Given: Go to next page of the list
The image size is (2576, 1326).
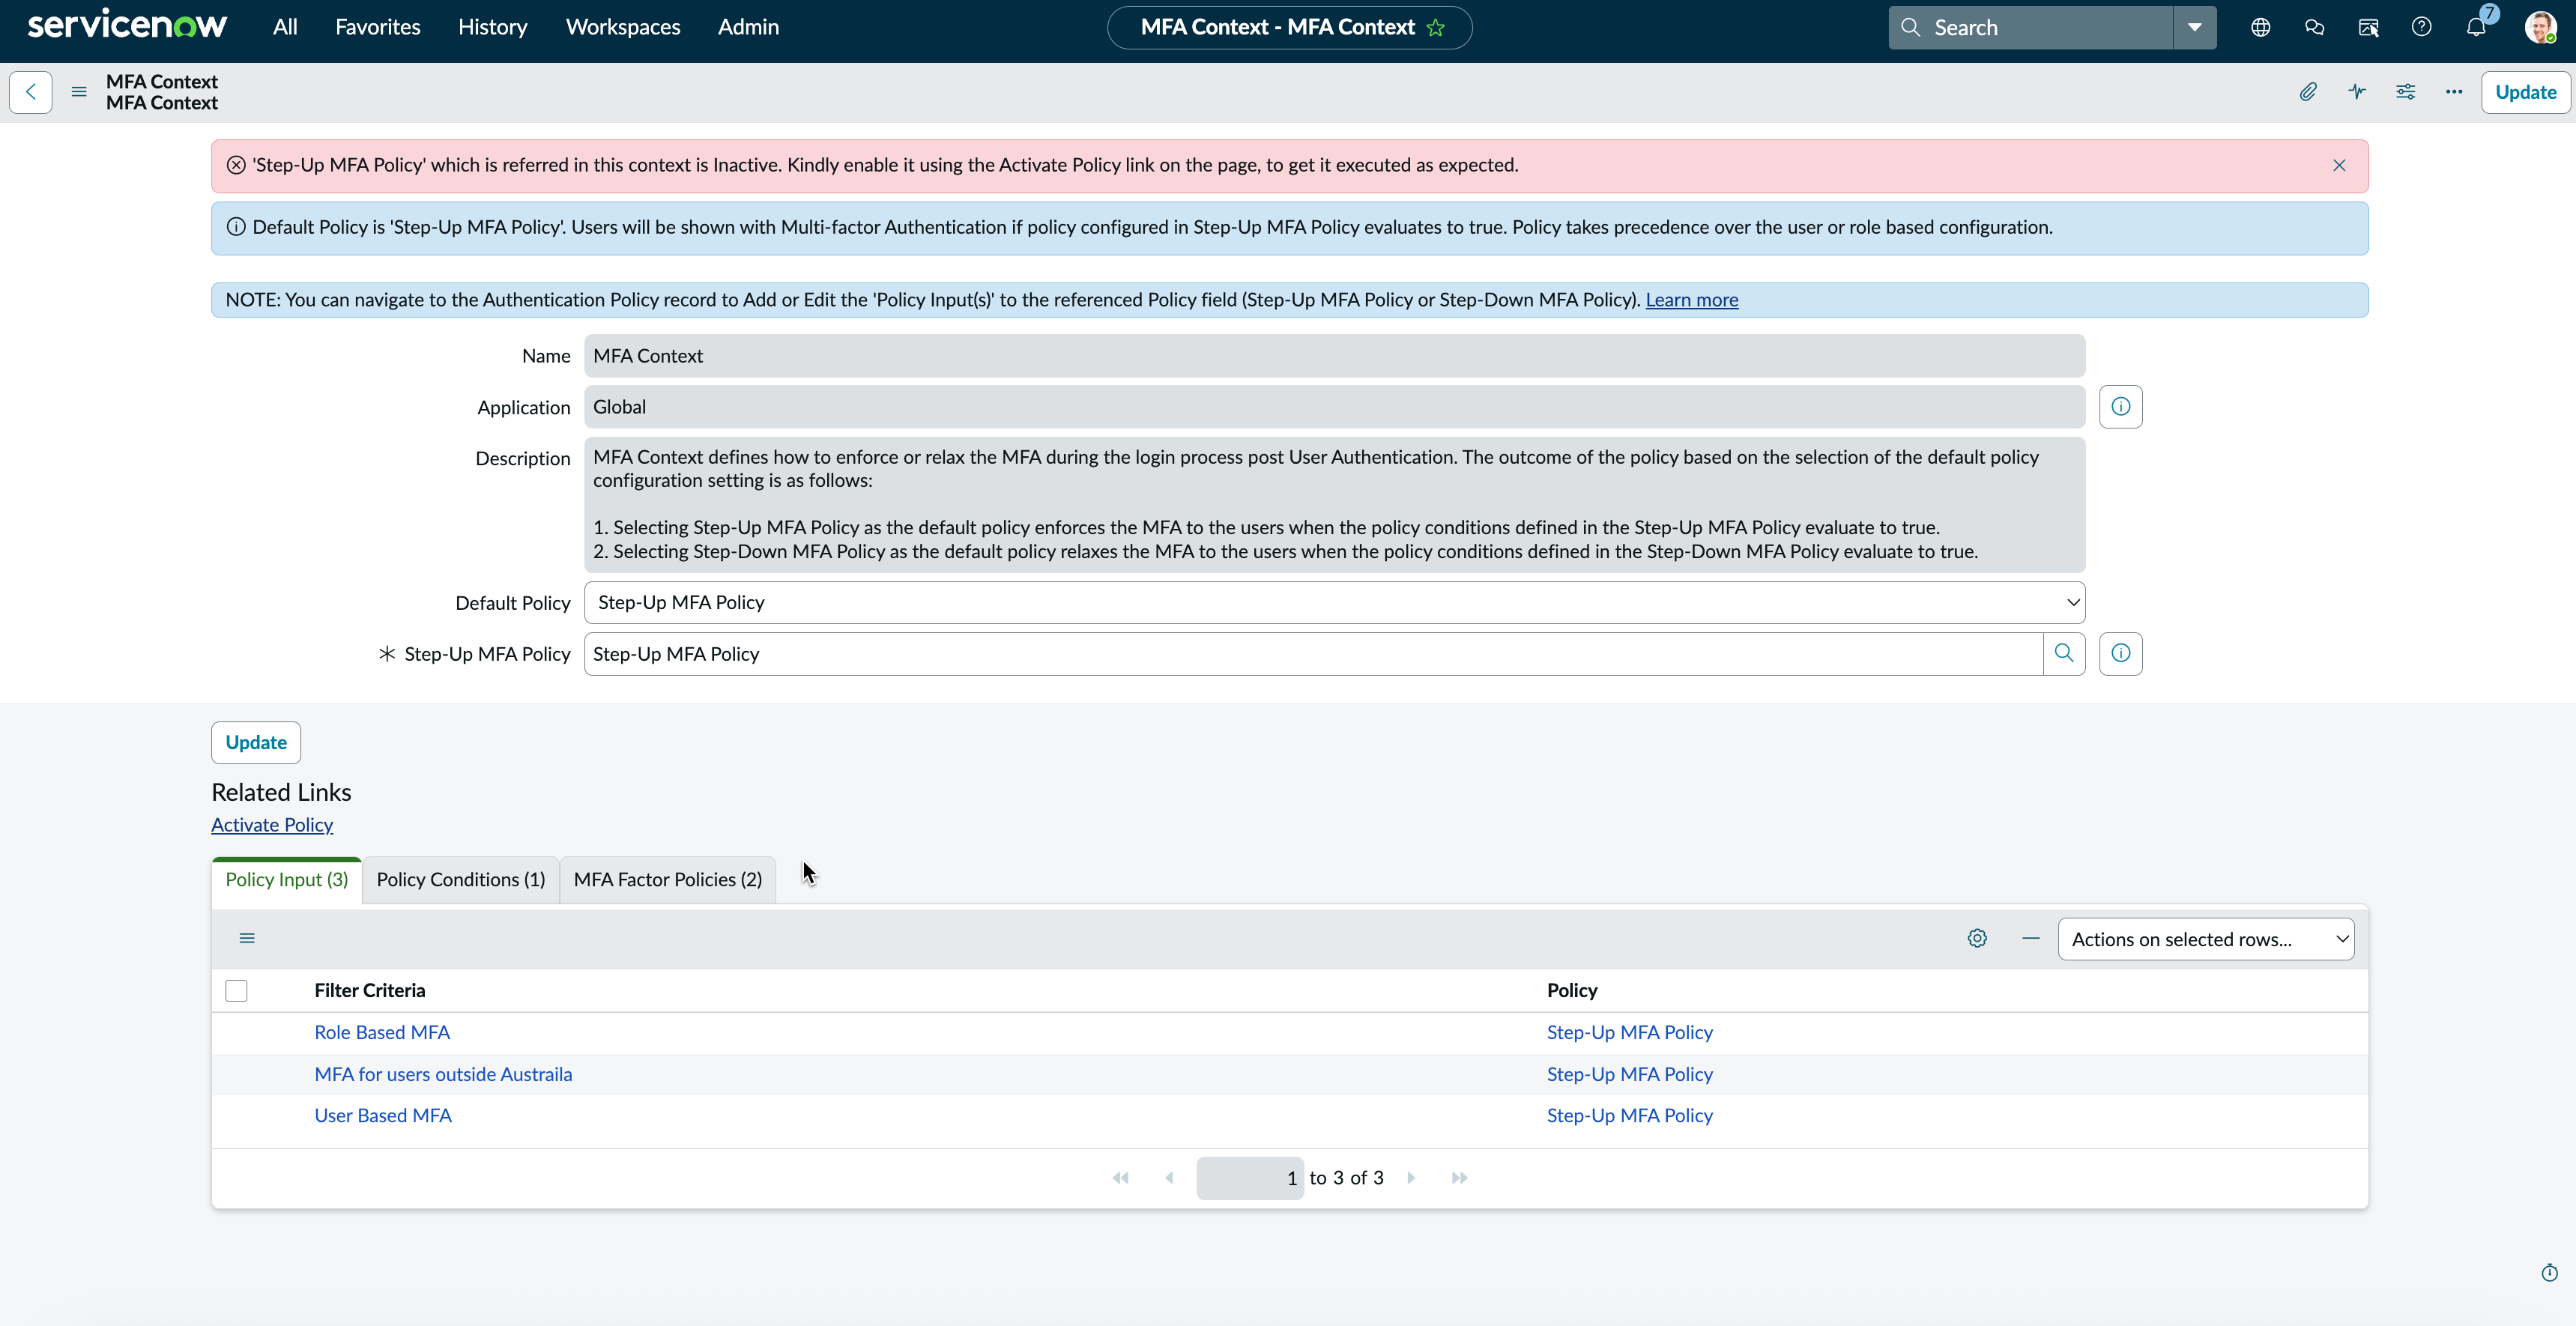Looking at the screenshot, I should tap(1411, 1178).
